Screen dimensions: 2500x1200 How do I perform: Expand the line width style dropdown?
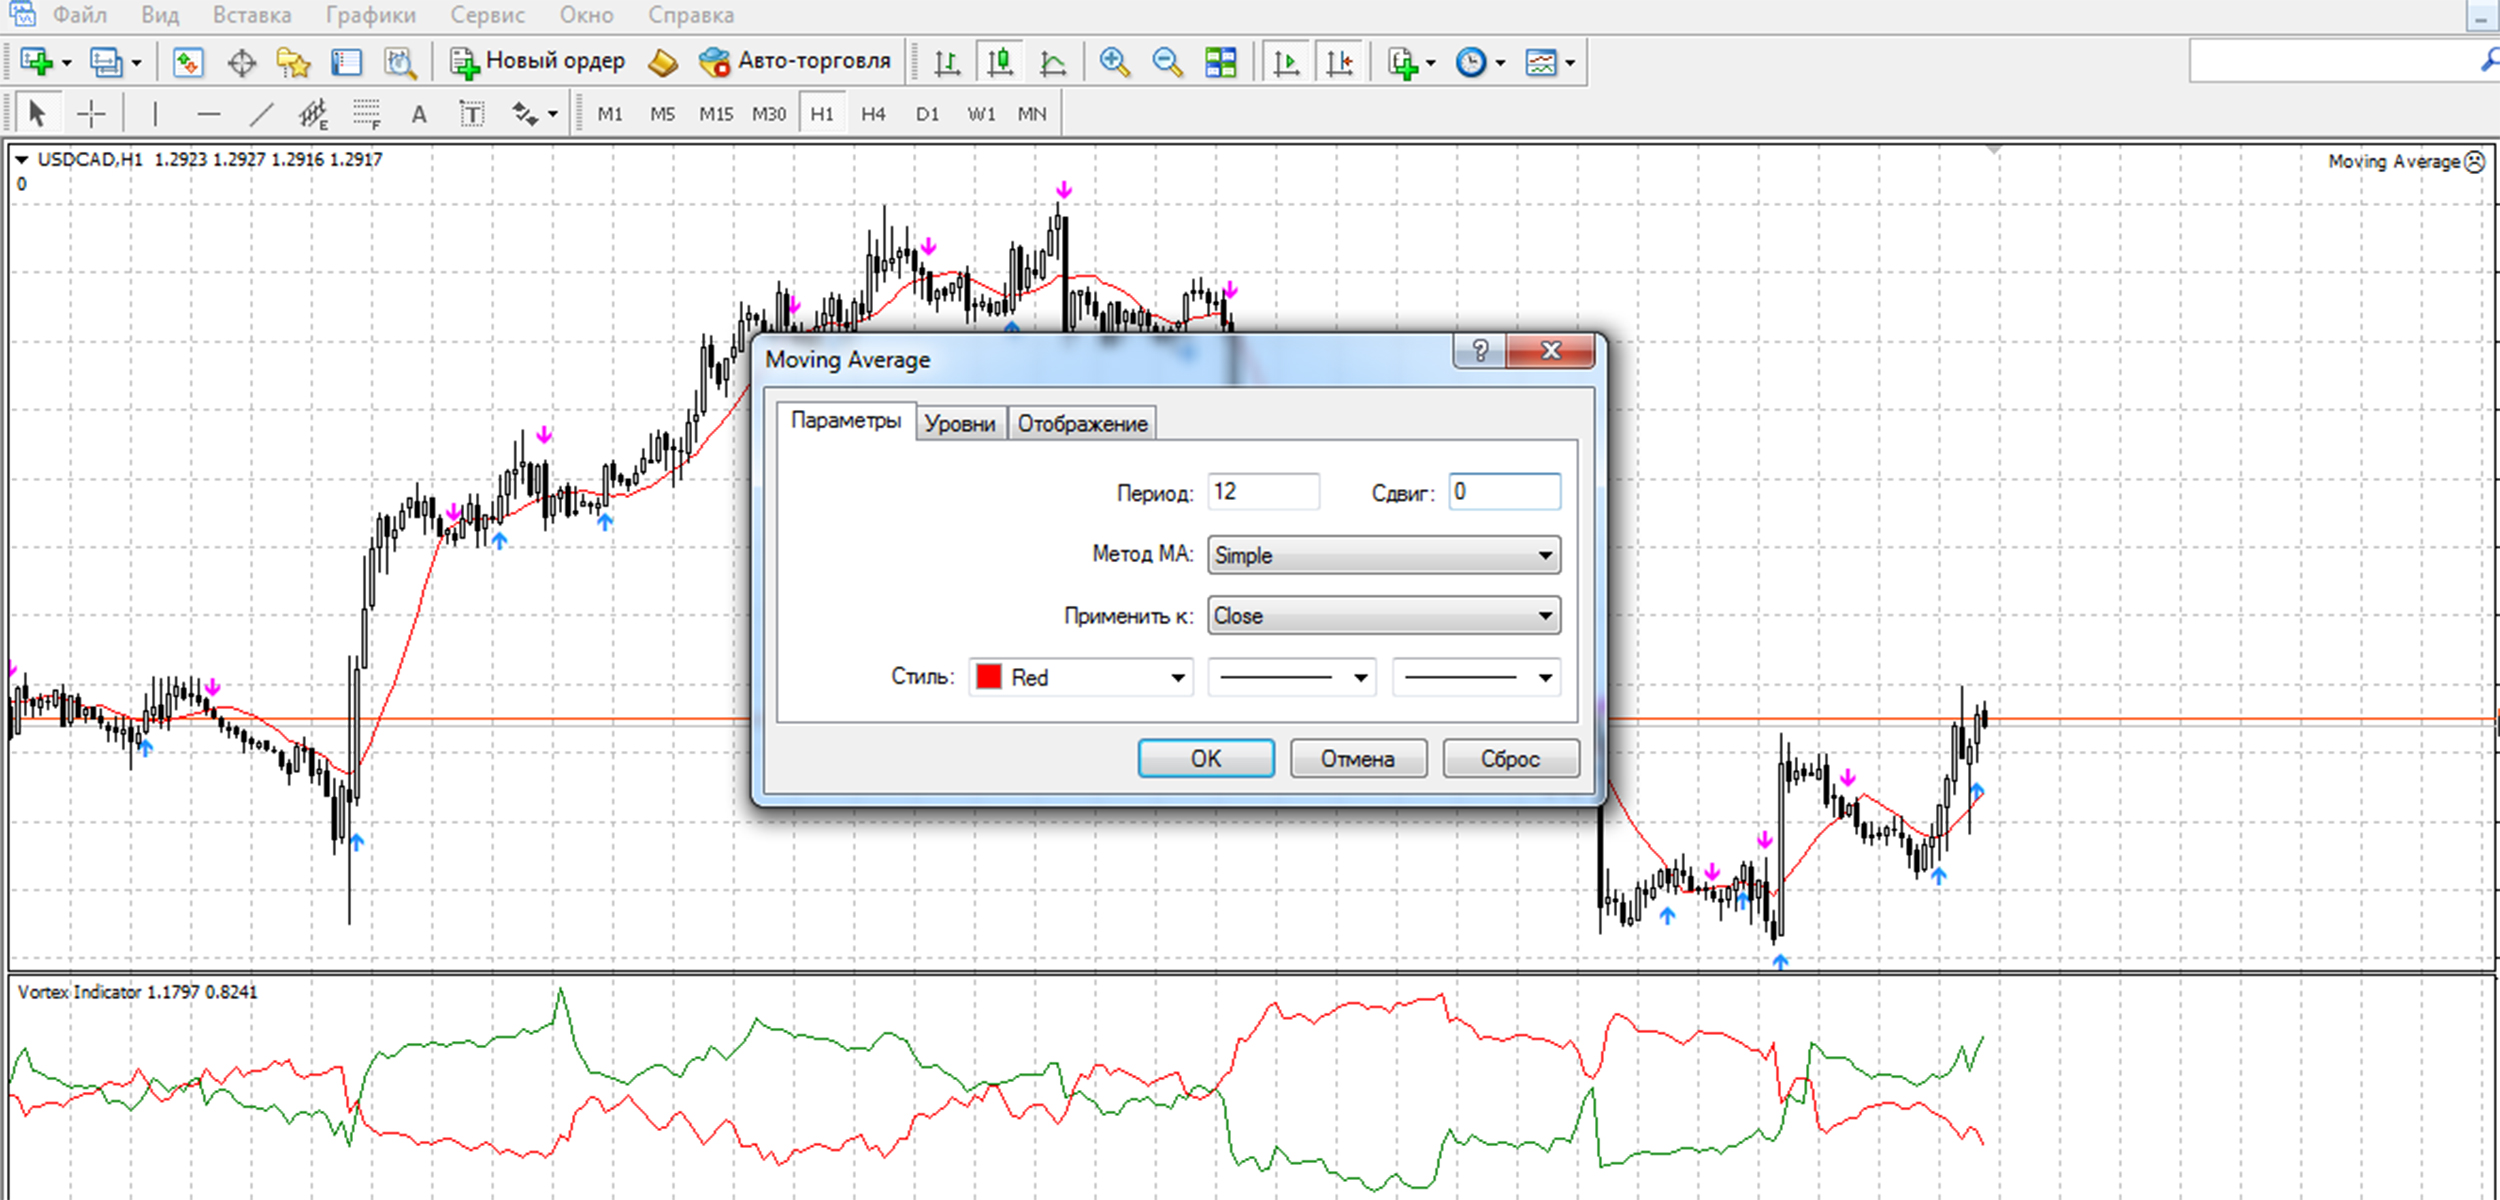(1476, 678)
